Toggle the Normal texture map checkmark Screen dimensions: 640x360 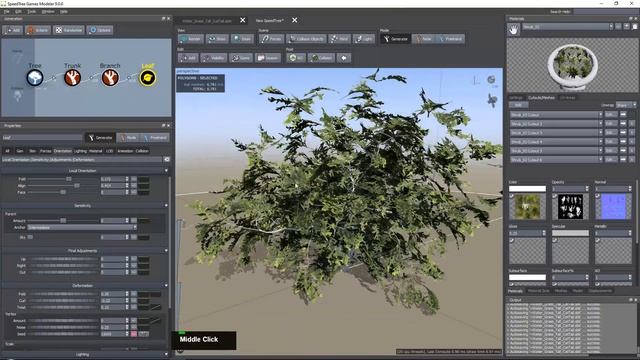pos(598,196)
